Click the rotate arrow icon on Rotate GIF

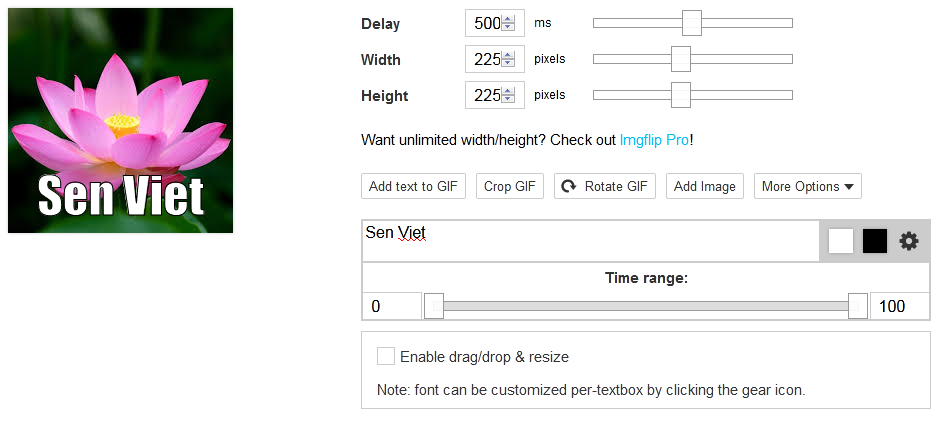[x=568, y=186]
